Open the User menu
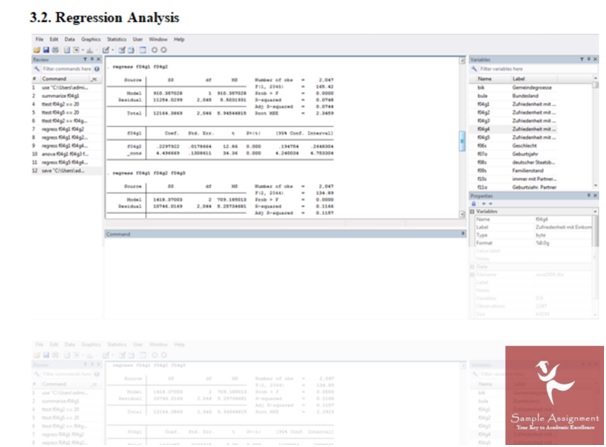 [x=138, y=39]
